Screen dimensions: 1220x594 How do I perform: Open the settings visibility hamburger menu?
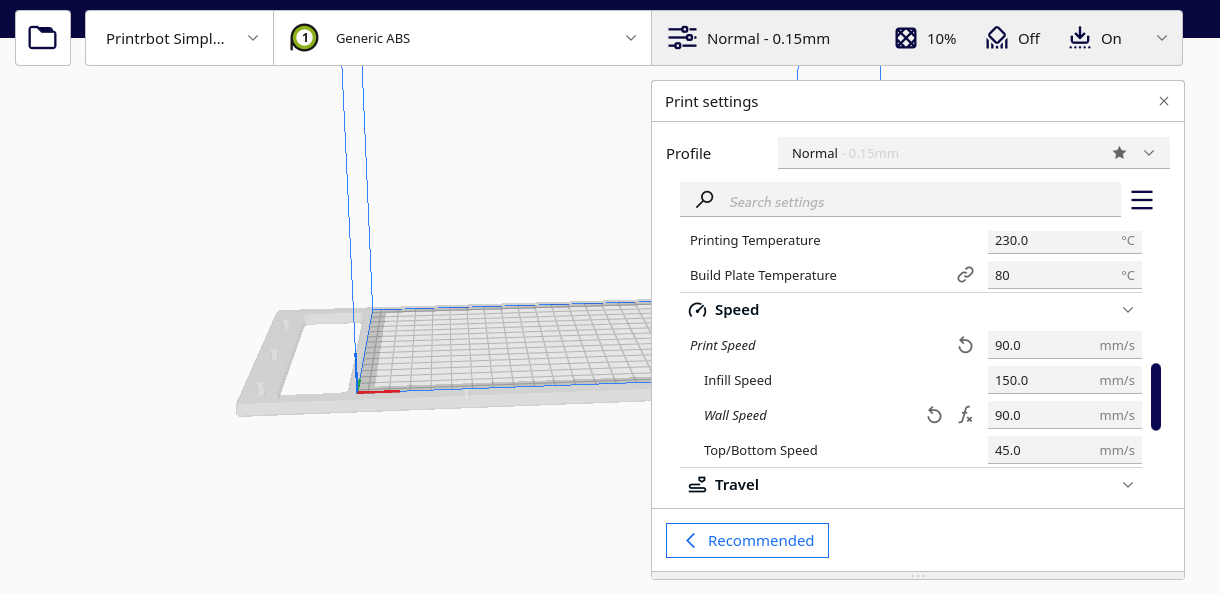pos(1142,201)
